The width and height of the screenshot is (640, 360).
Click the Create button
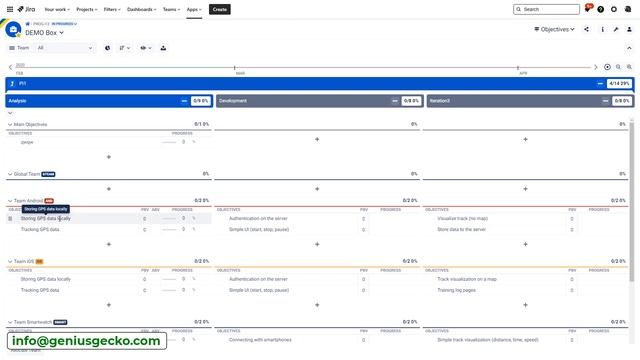point(220,9)
